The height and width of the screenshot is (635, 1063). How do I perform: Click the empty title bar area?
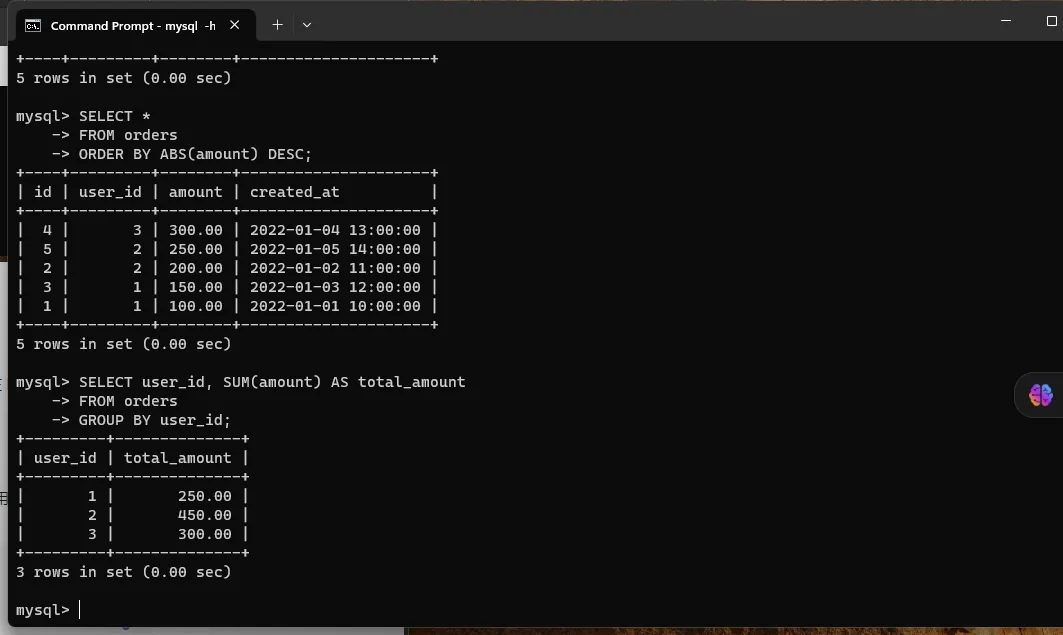tap(650, 22)
